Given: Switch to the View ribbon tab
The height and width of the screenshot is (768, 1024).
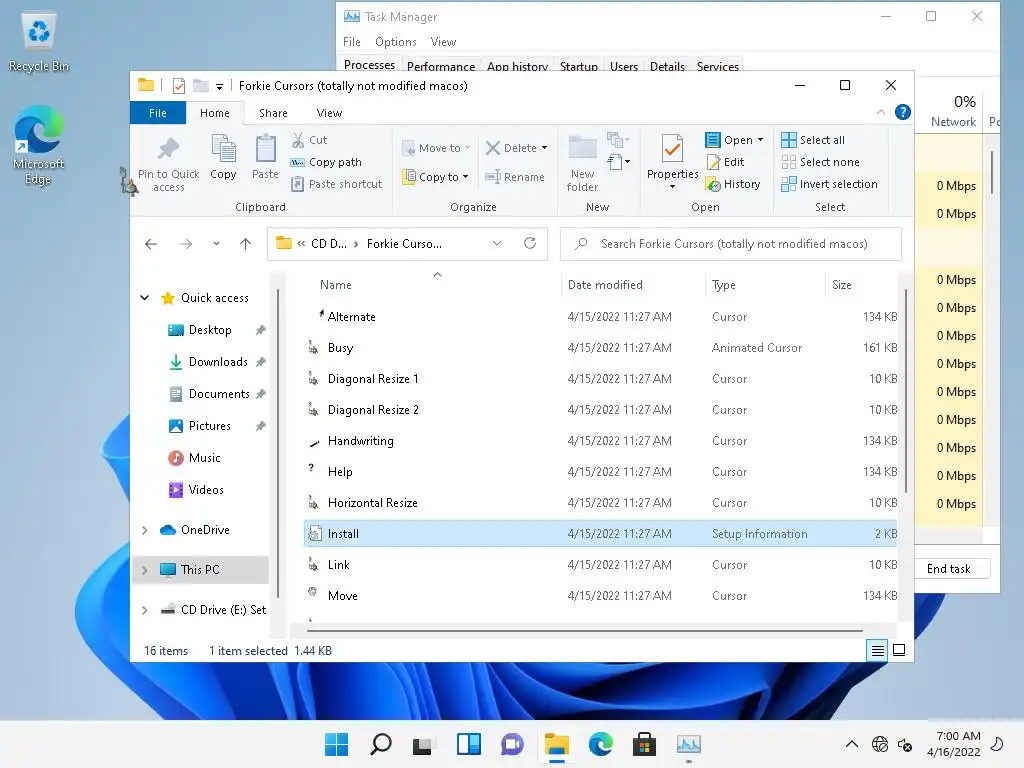Looking at the screenshot, I should [329, 113].
